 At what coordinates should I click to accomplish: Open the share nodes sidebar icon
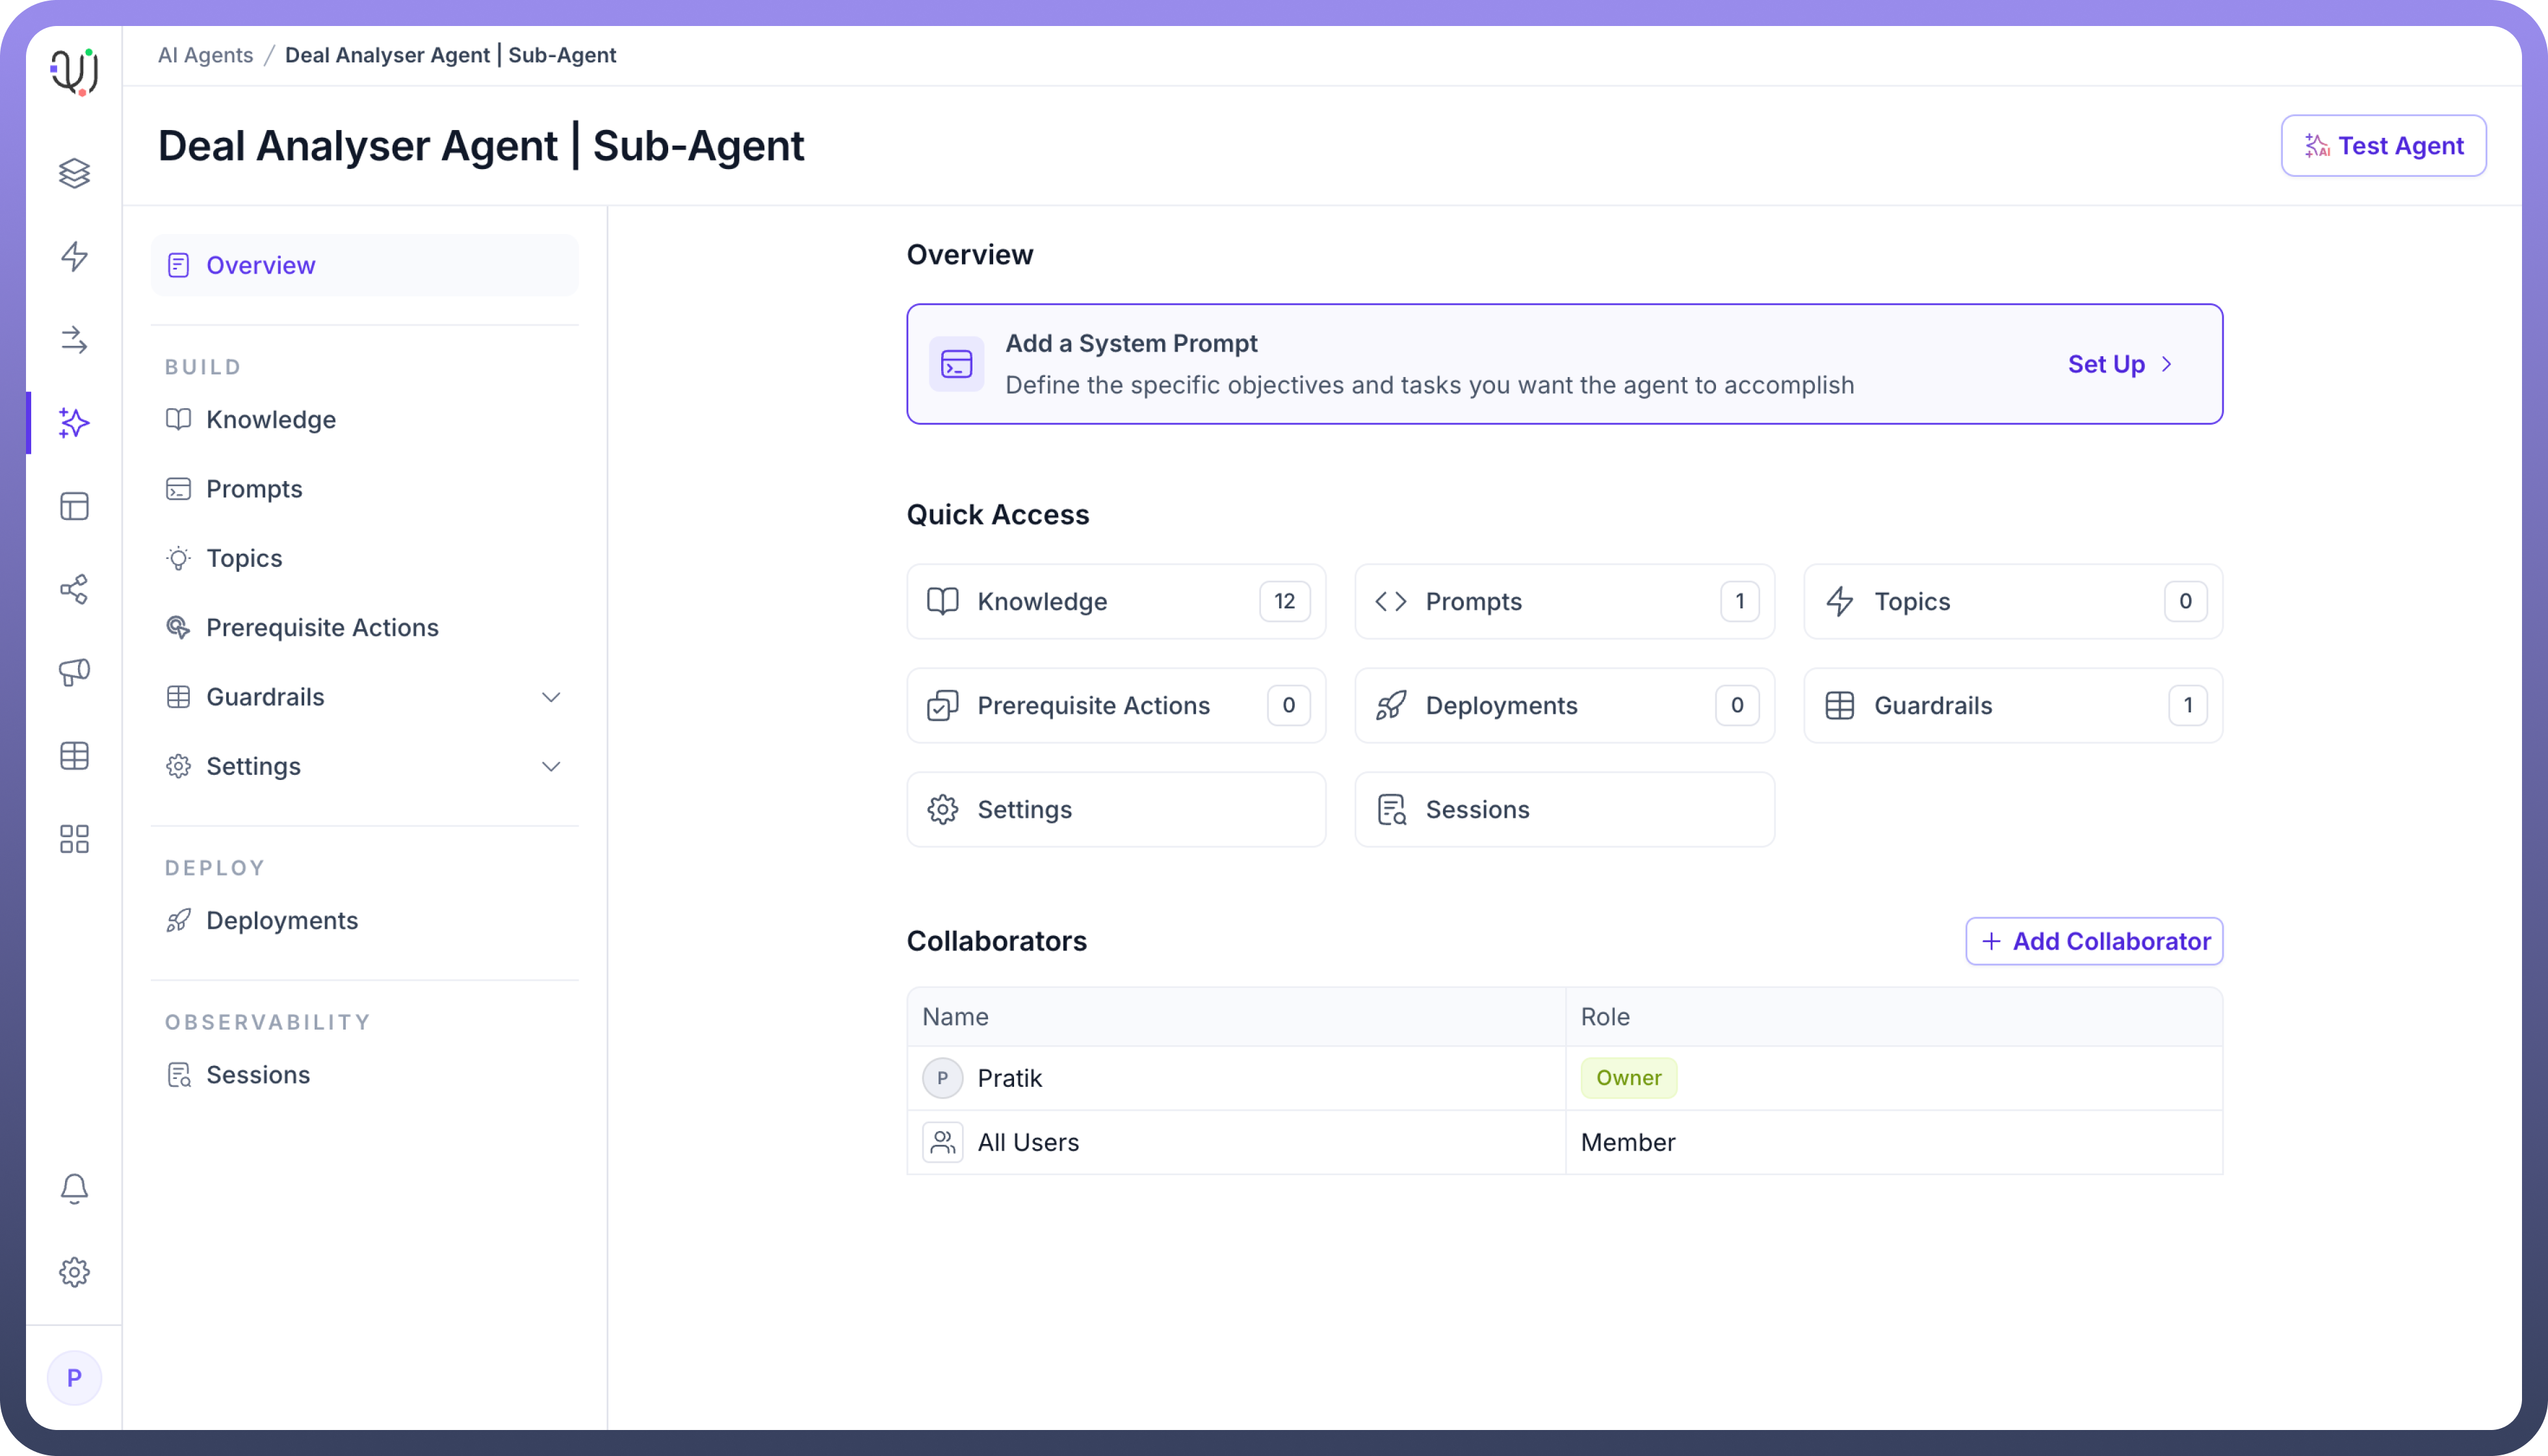pyautogui.click(x=74, y=589)
